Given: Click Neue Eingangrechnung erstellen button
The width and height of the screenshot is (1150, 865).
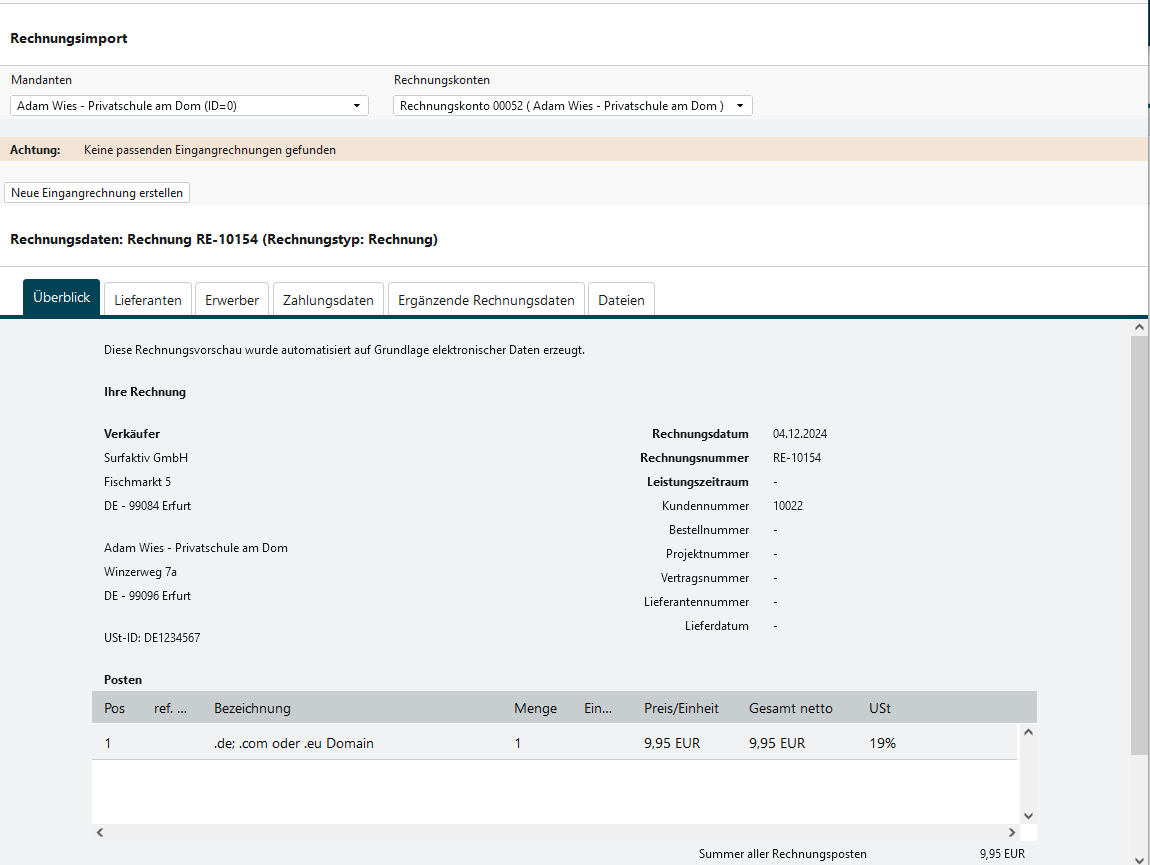Looking at the screenshot, I should click(x=97, y=193).
